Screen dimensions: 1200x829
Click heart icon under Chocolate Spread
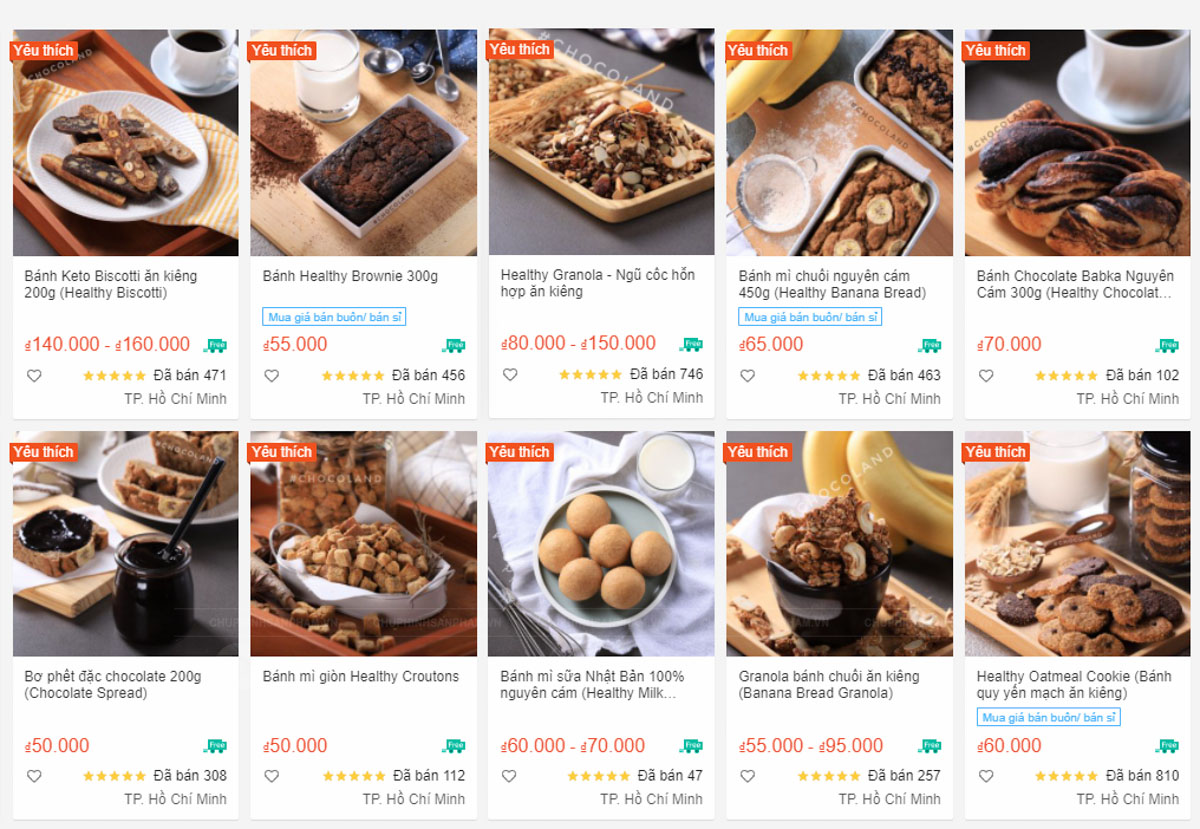(34, 776)
